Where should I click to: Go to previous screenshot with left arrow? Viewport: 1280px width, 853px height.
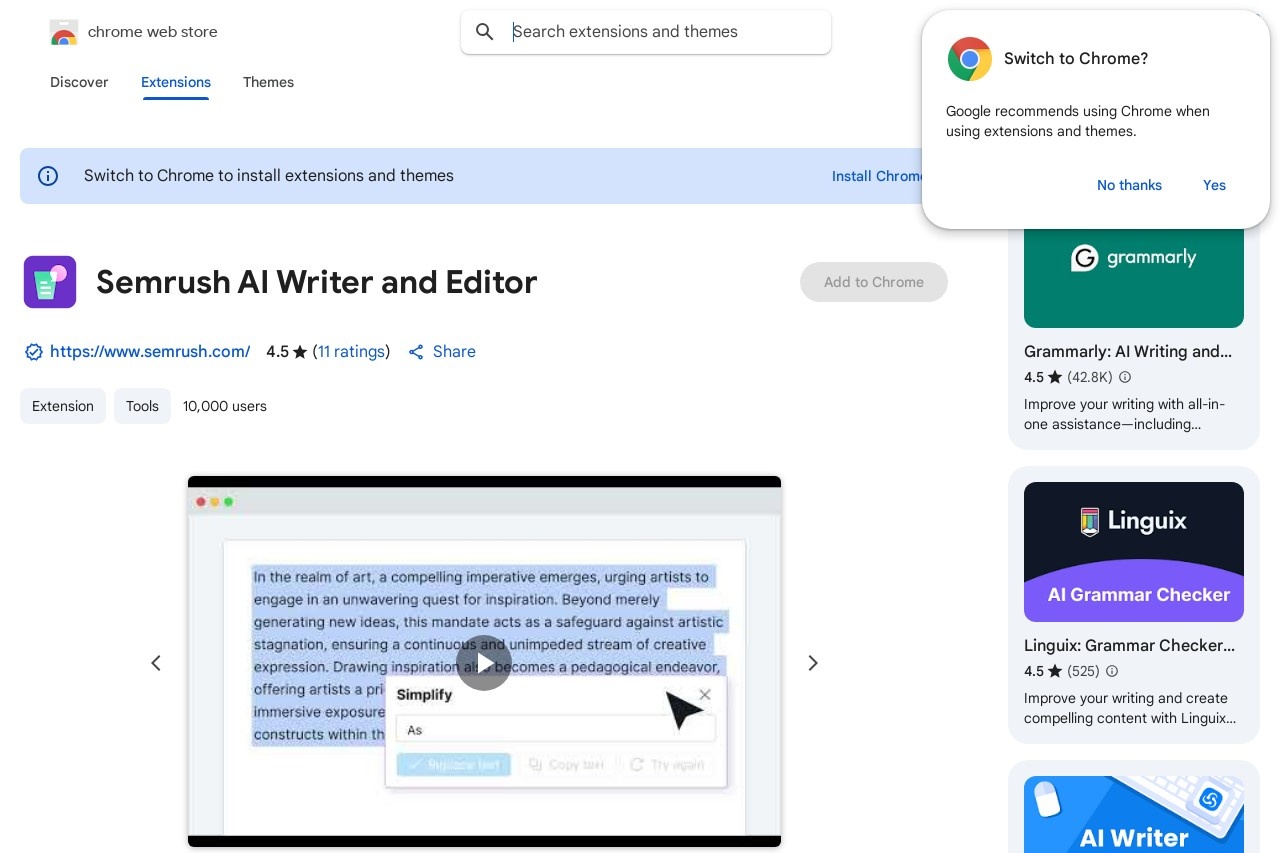[x=156, y=663]
